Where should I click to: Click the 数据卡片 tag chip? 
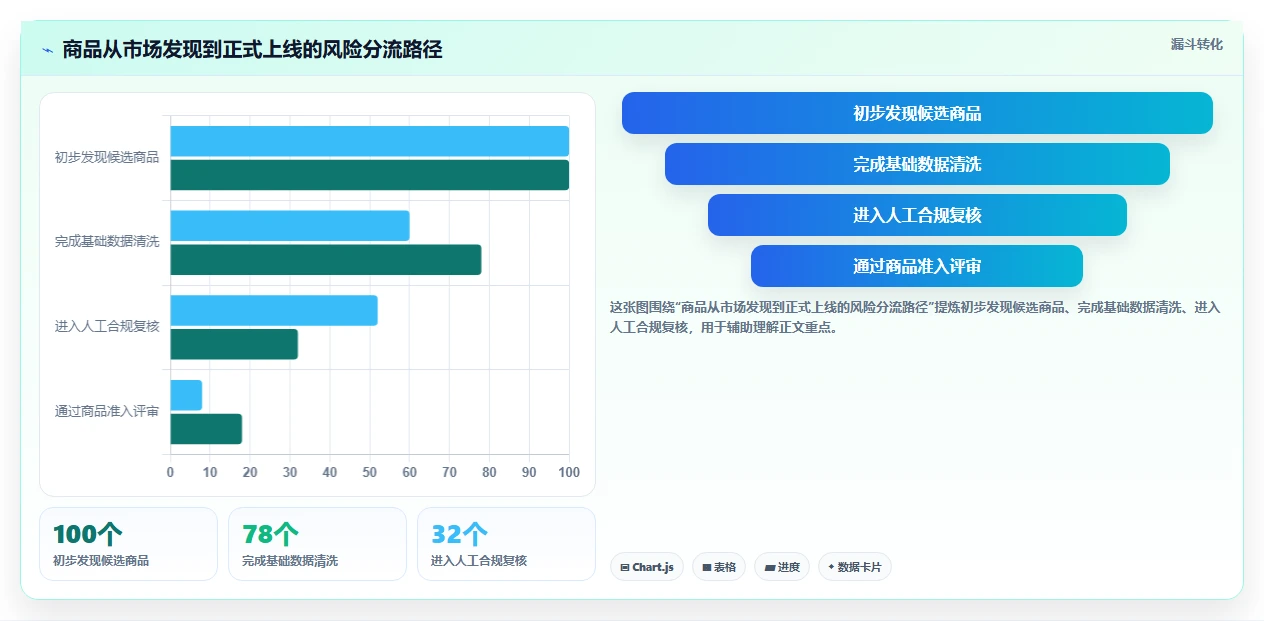(x=855, y=567)
